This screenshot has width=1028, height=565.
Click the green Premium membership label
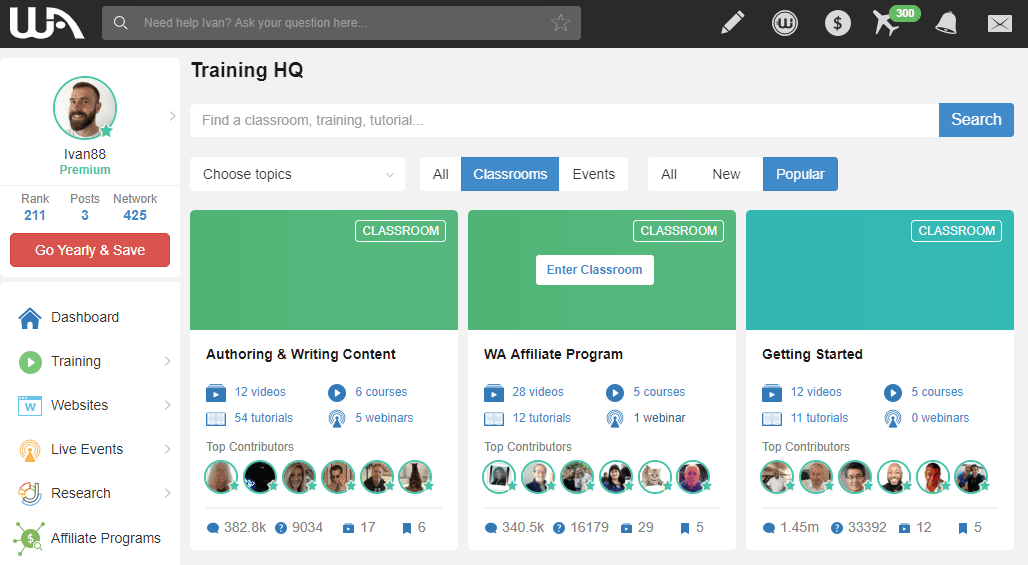pyautogui.click(x=85, y=170)
